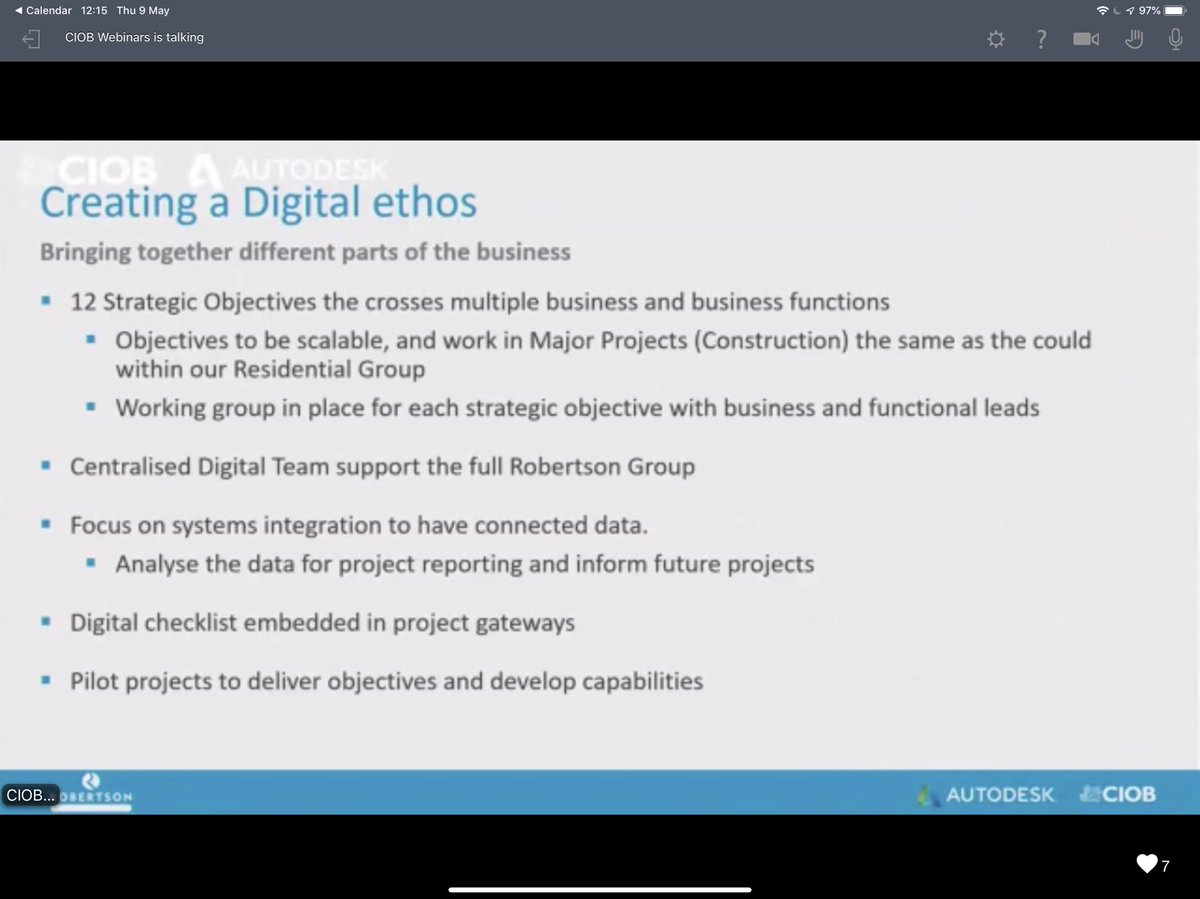Toggle the microphone icon
This screenshot has width=1200, height=899.
coord(1177,39)
